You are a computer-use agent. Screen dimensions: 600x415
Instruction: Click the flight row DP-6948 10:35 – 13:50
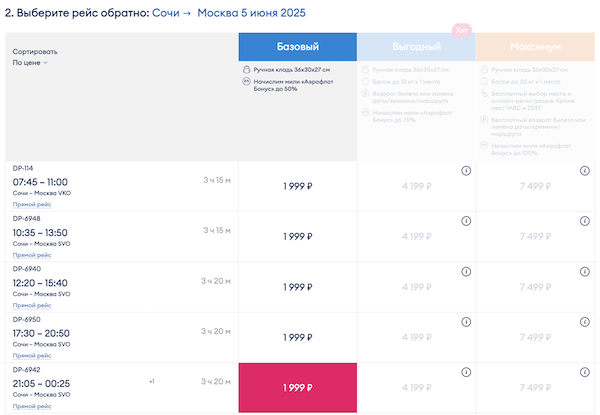pos(100,232)
